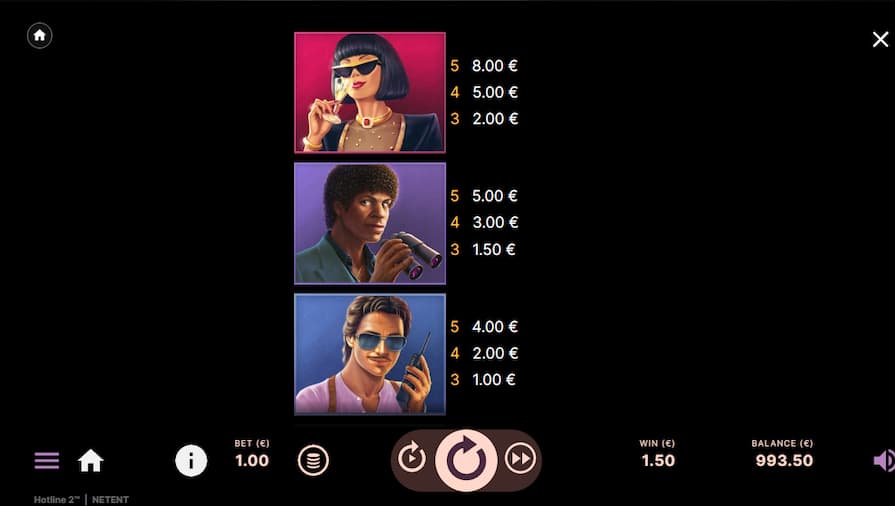The image size is (895, 506).
Task: Mute the game sound
Action: tap(884, 460)
